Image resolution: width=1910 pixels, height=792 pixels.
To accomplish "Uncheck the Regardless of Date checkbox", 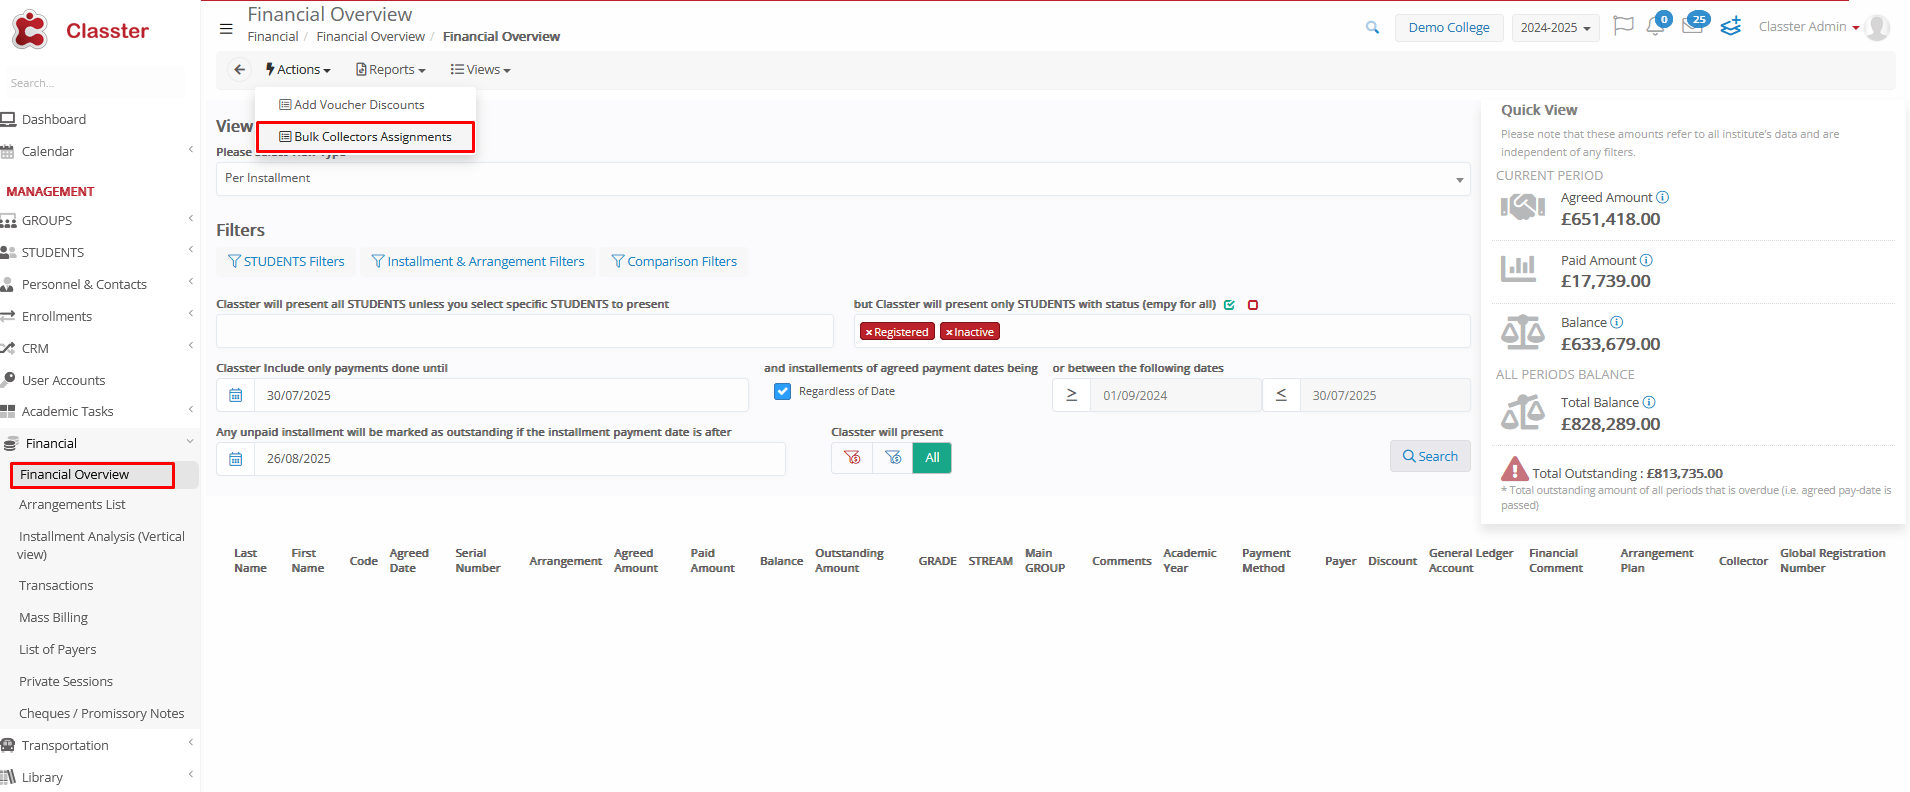I will tap(782, 392).
